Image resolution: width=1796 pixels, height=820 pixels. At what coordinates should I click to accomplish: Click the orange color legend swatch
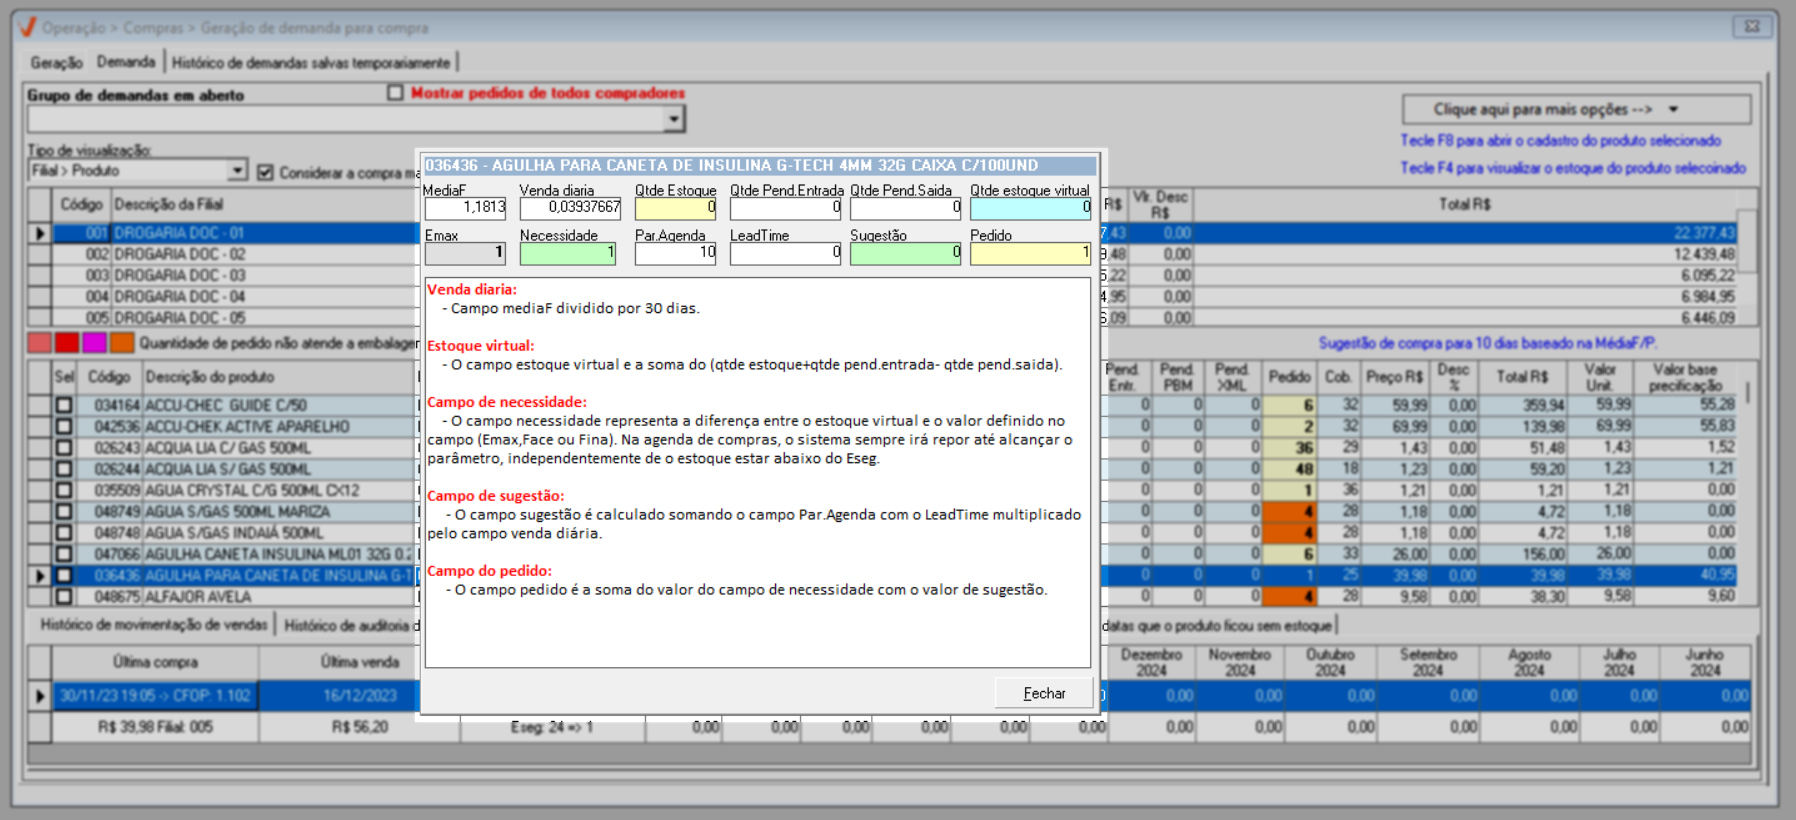122,343
